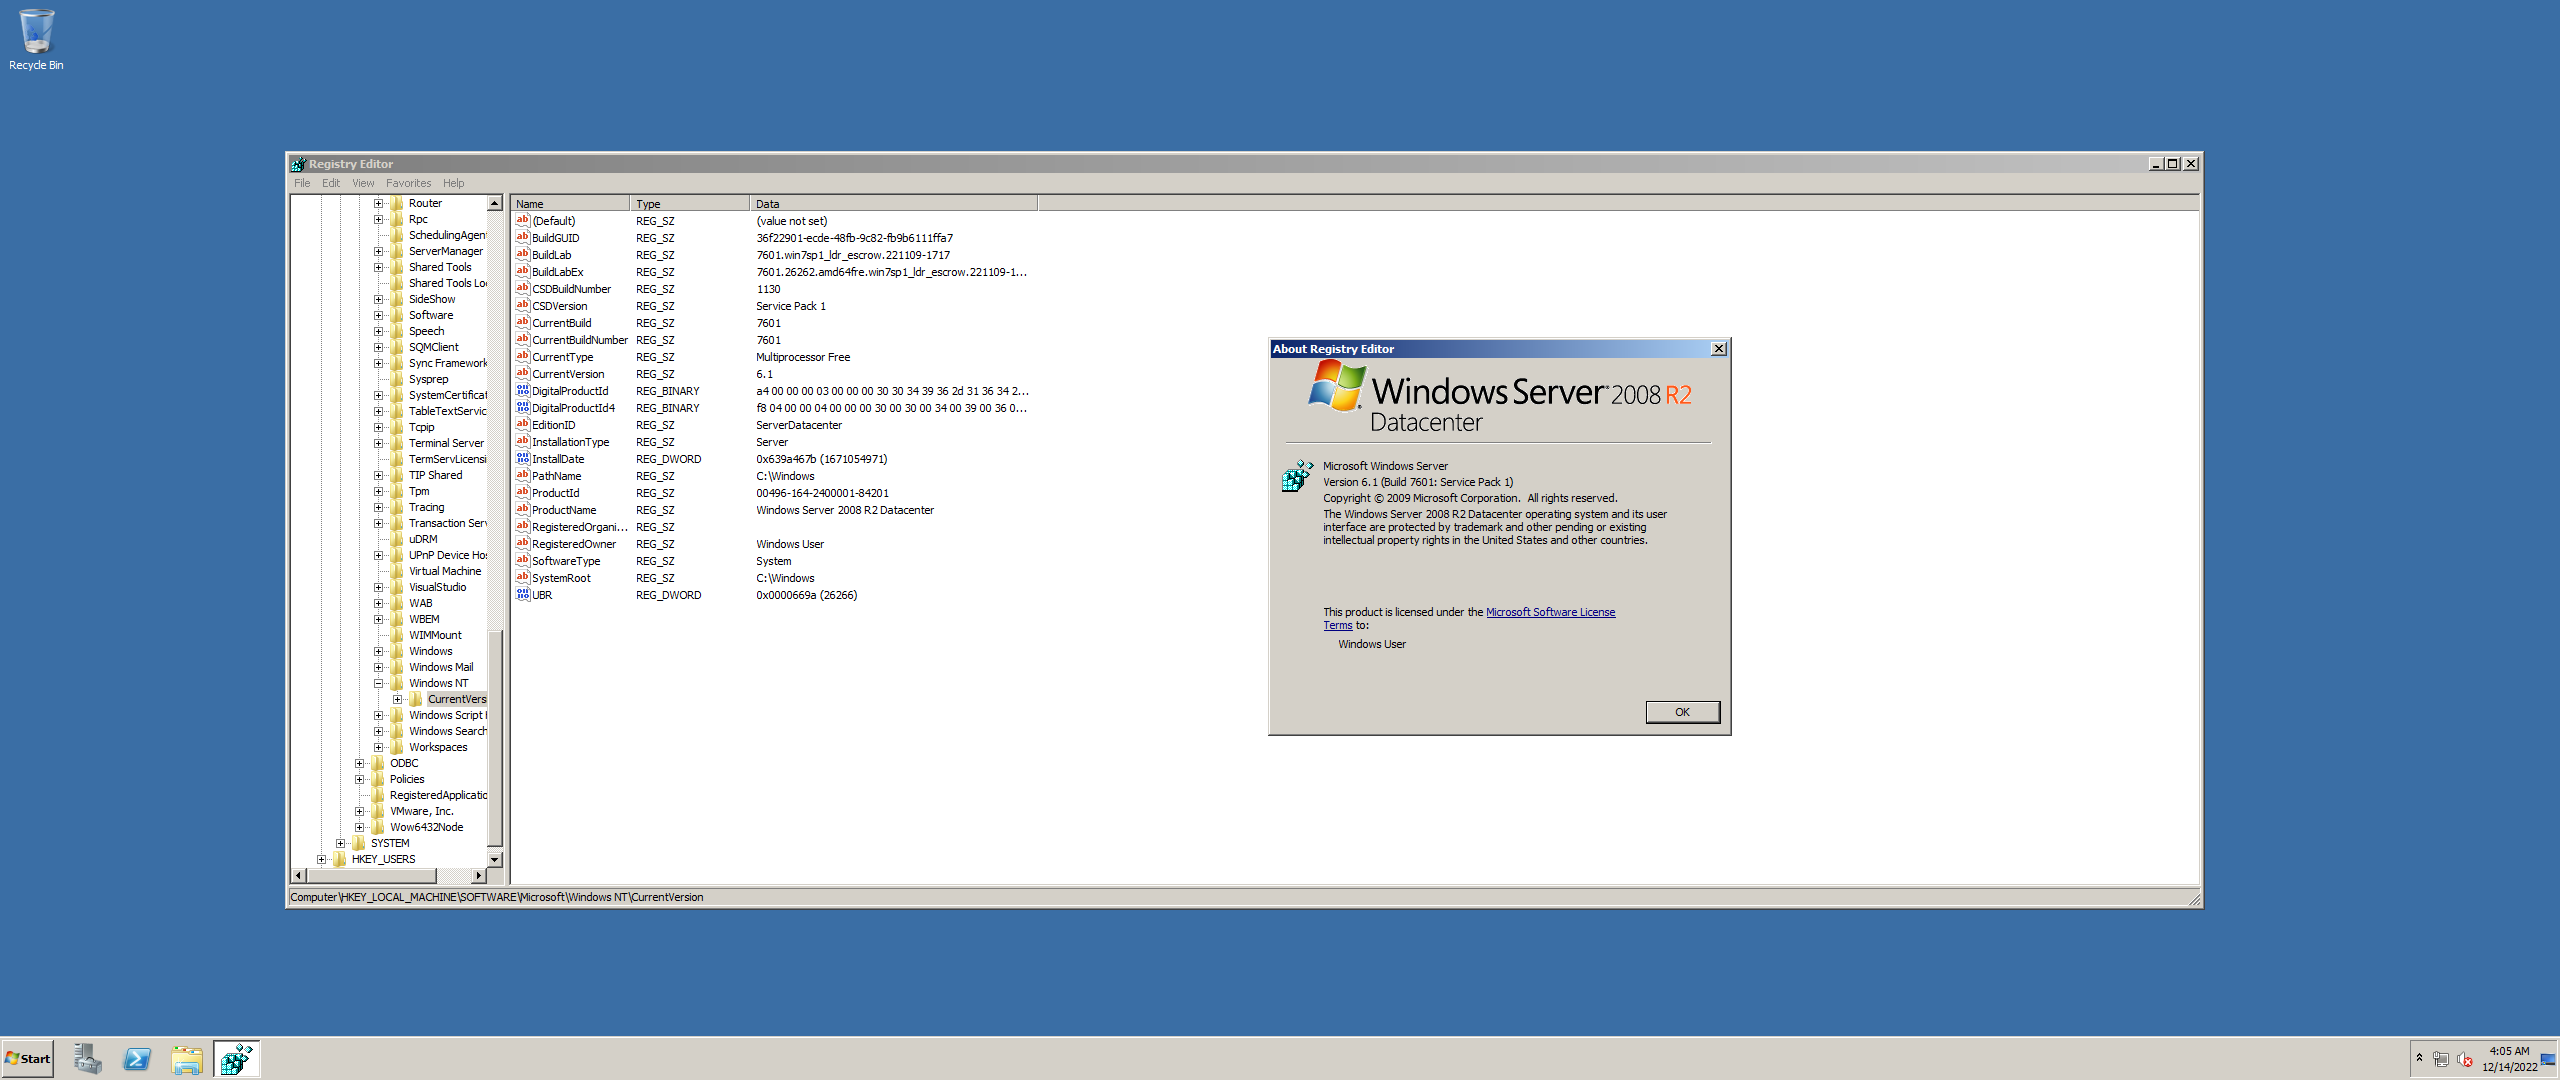Click the tree pane scroll up arrow
The height and width of the screenshot is (1080, 2560).
pos(494,203)
